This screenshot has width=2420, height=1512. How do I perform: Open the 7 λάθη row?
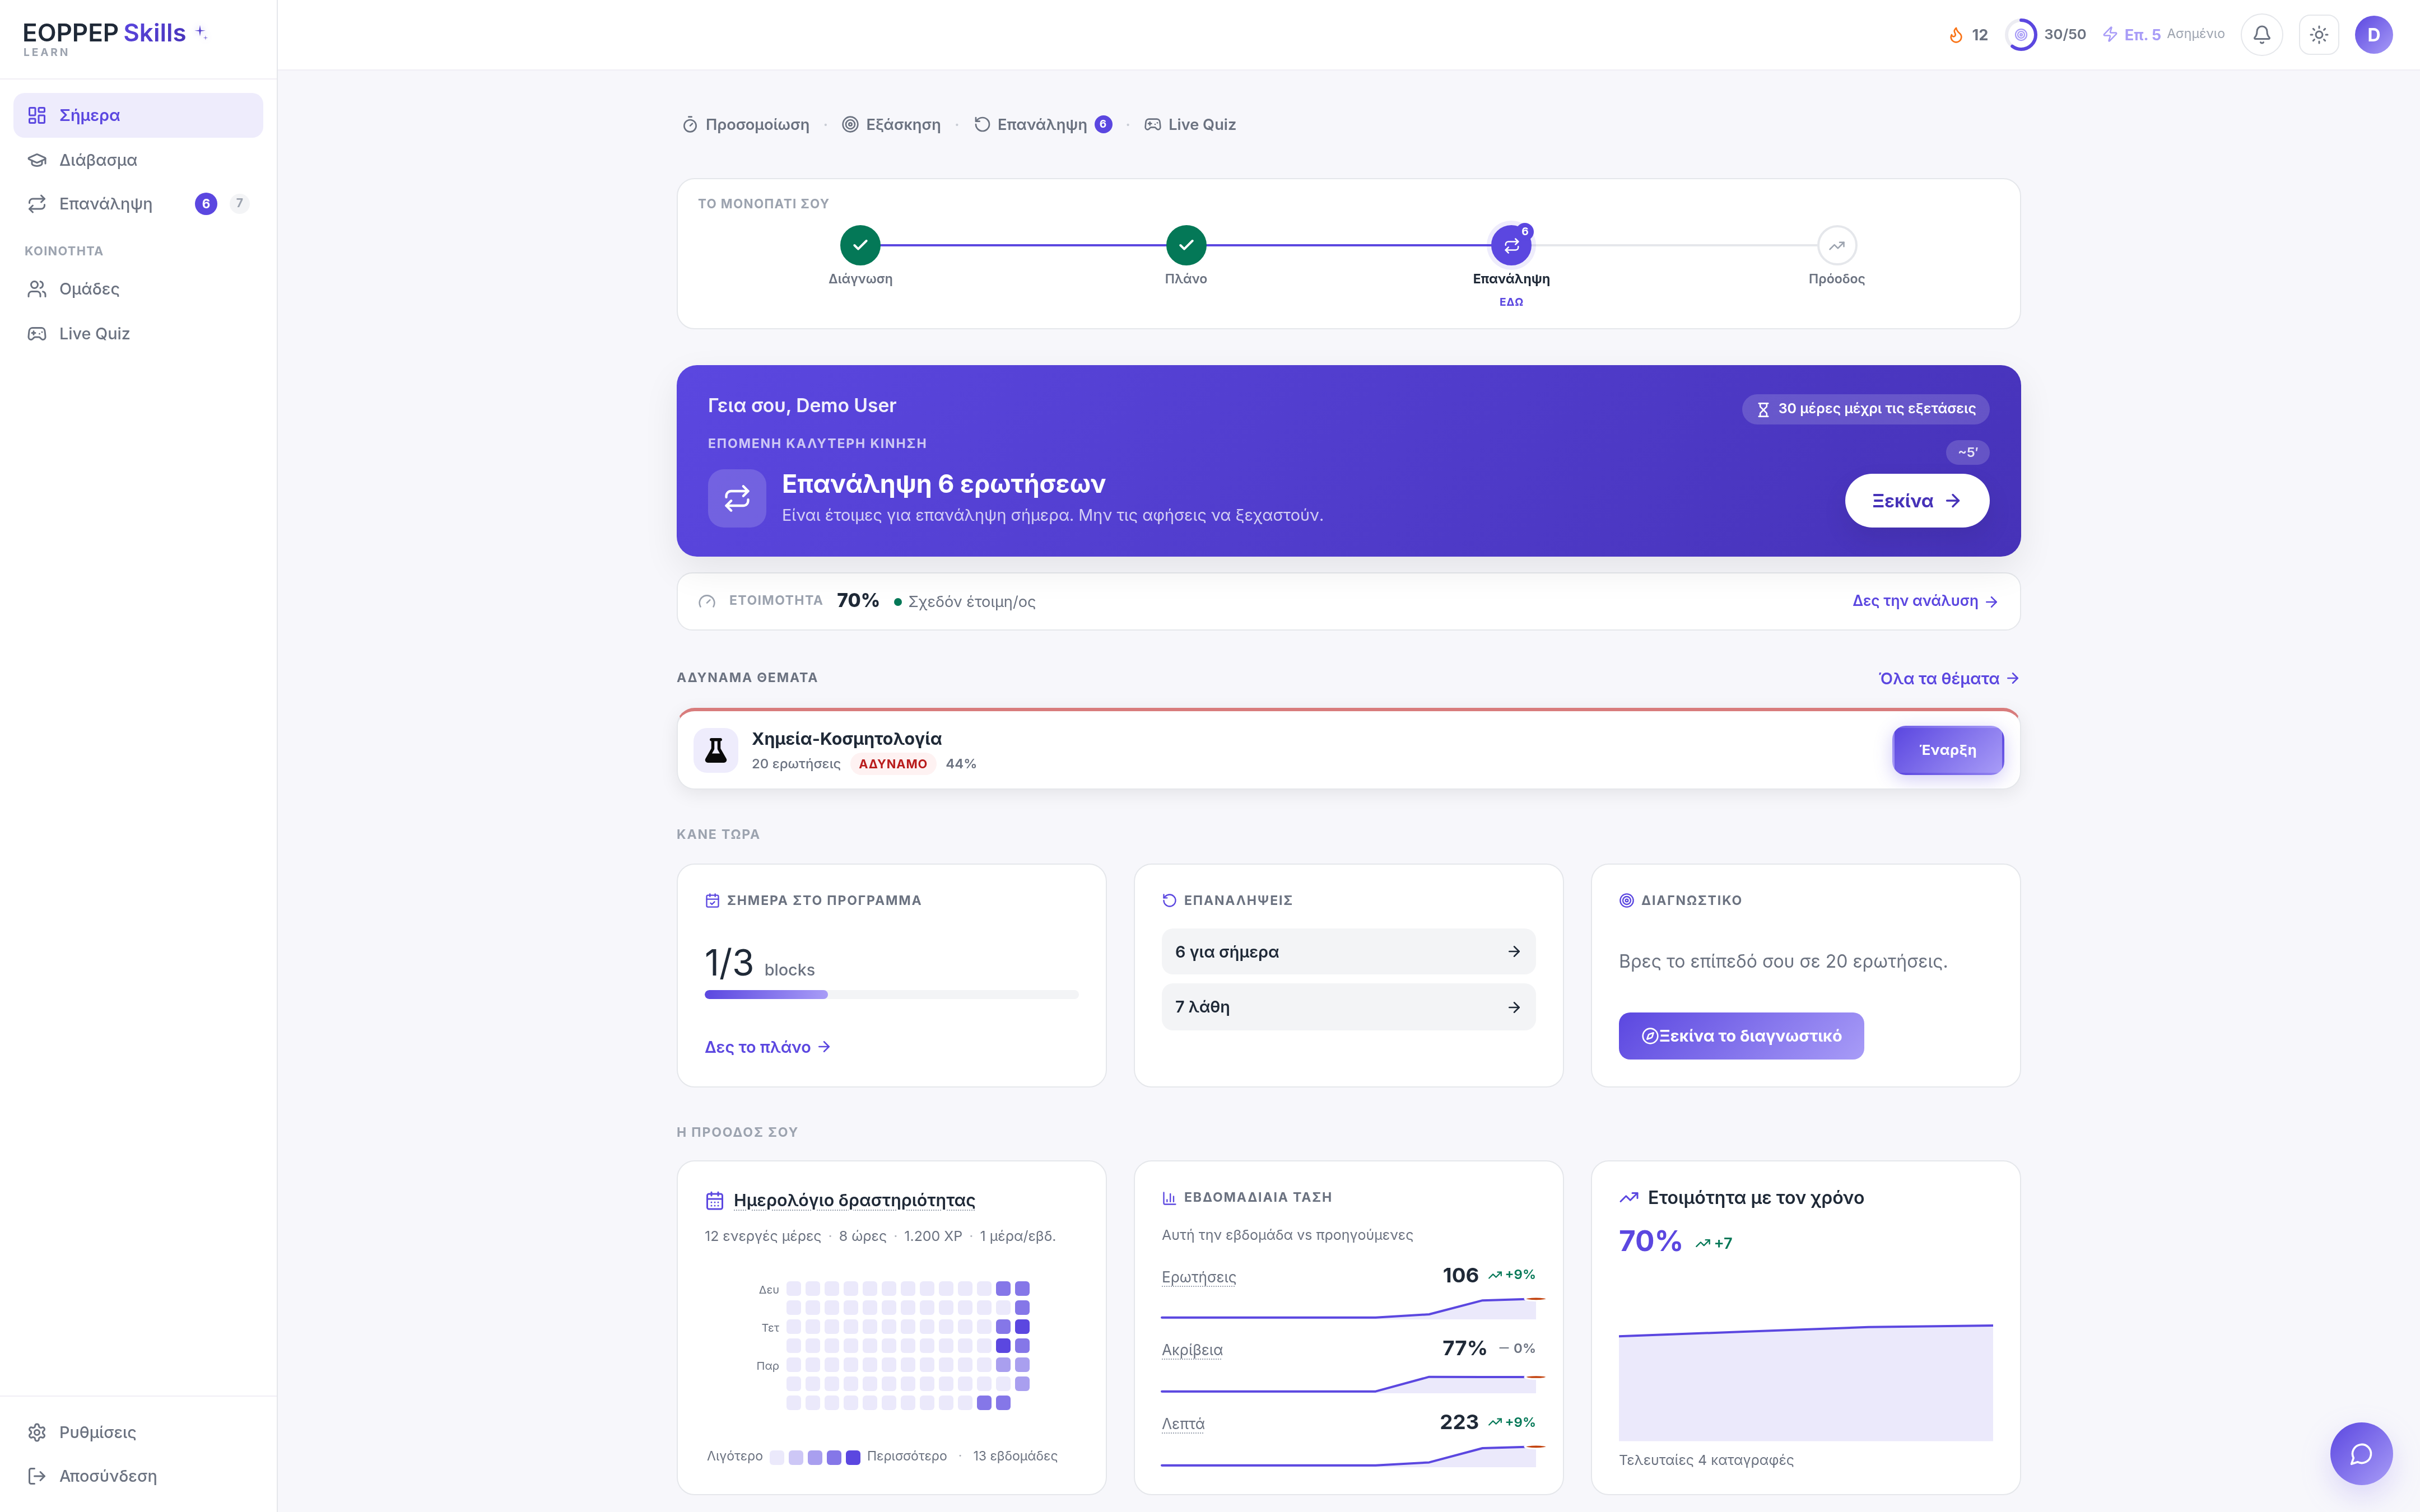[x=1348, y=1007]
